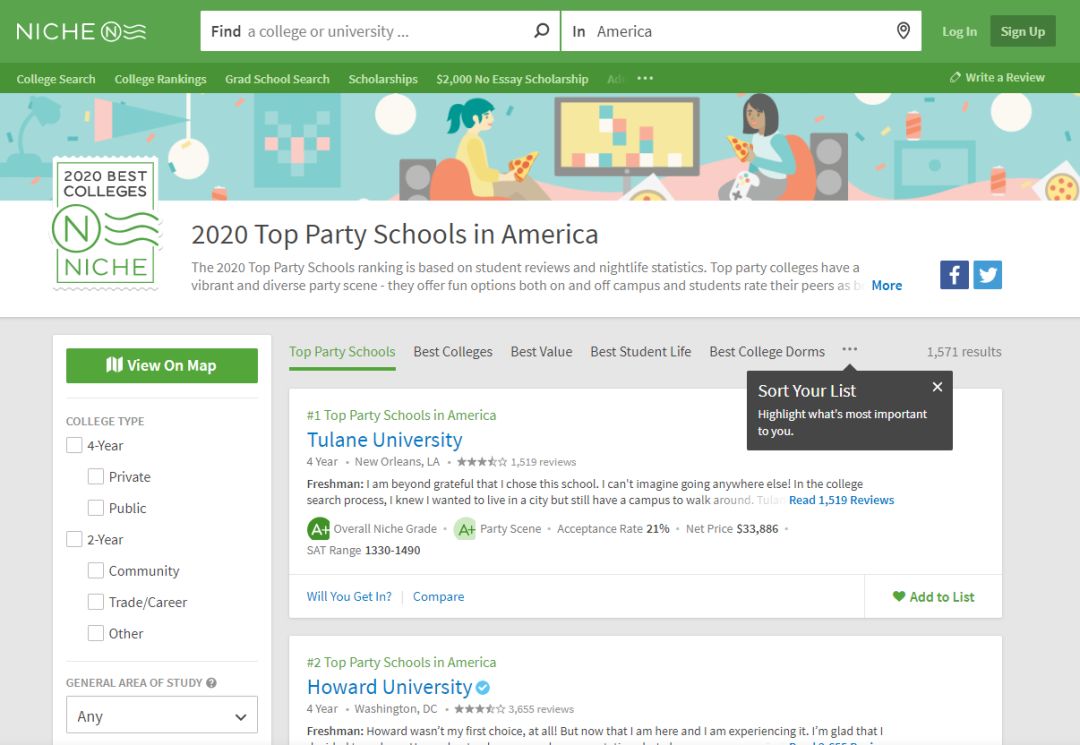This screenshot has height=745, width=1080.
Task: Click the pencil icon beside Write a Review
Action: (x=955, y=78)
